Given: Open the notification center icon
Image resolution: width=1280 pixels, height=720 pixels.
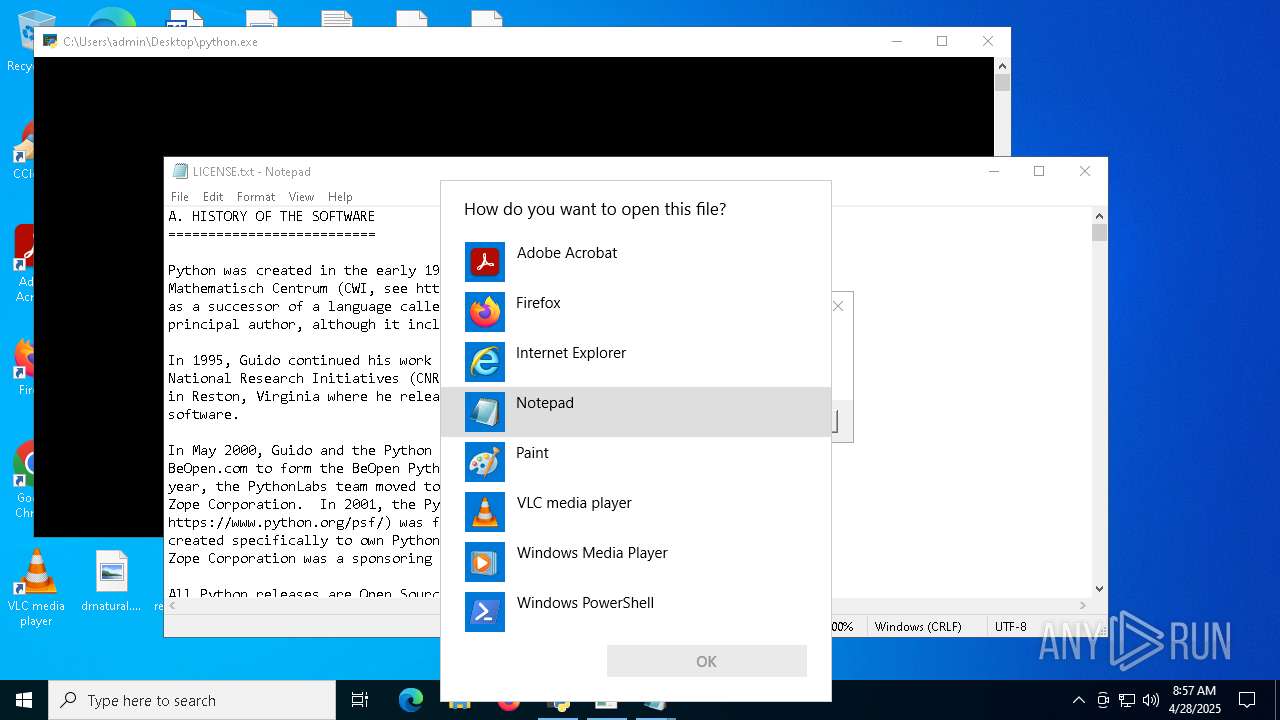Looking at the screenshot, I should pyautogui.click(x=1247, y=700).
